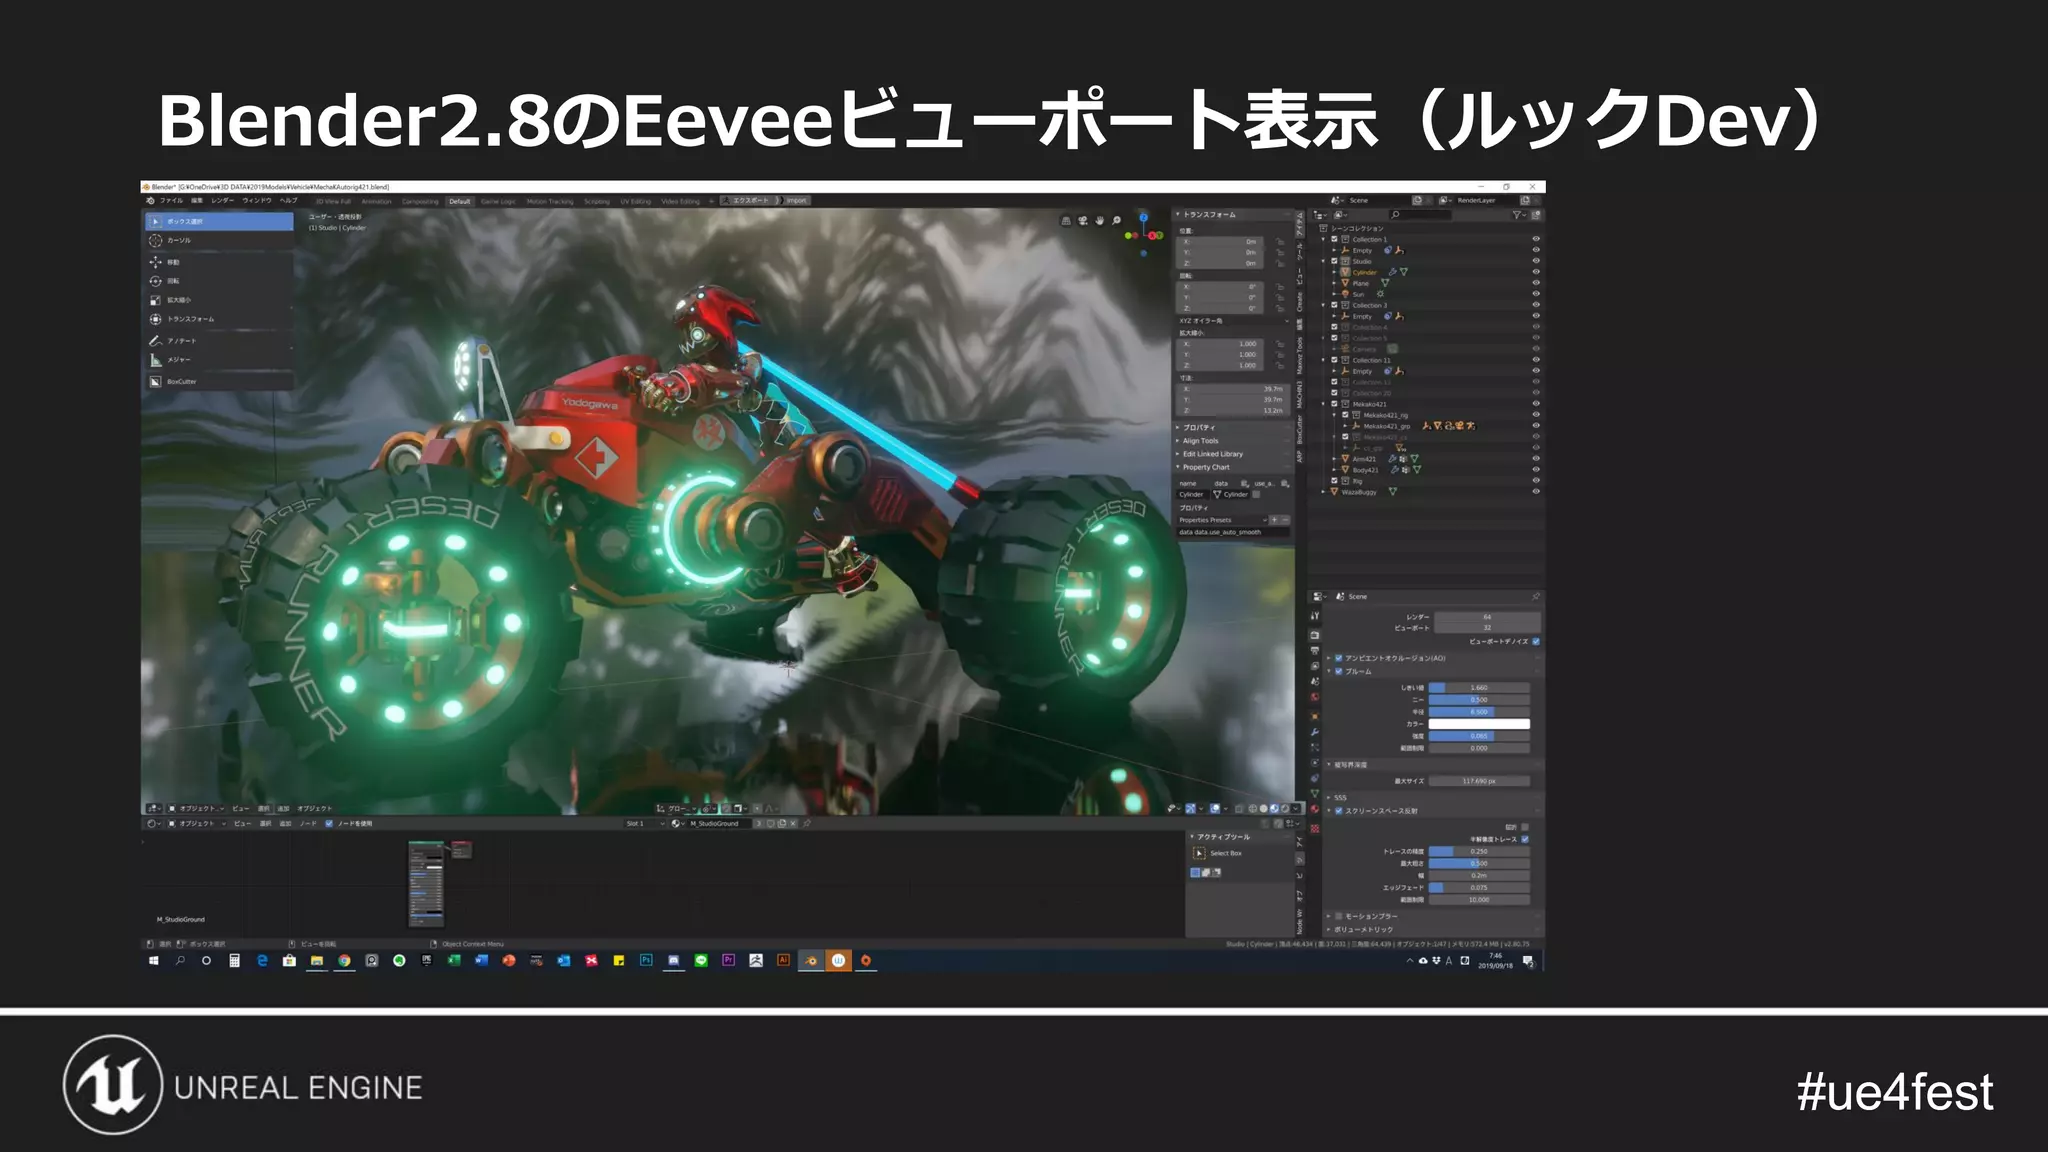Collapse the Collection 3 tree arrow
The width and height of the screenshot is (2048, 1152).
(1324, 305)
